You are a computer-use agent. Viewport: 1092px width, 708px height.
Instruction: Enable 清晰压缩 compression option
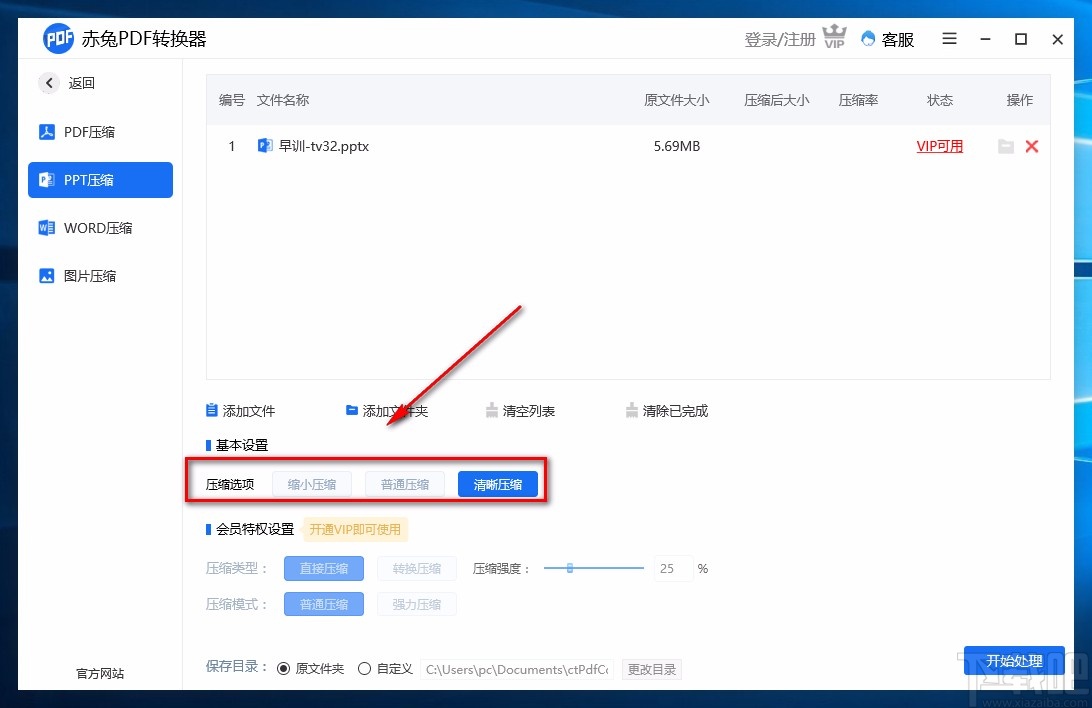[x=497, y=483]
